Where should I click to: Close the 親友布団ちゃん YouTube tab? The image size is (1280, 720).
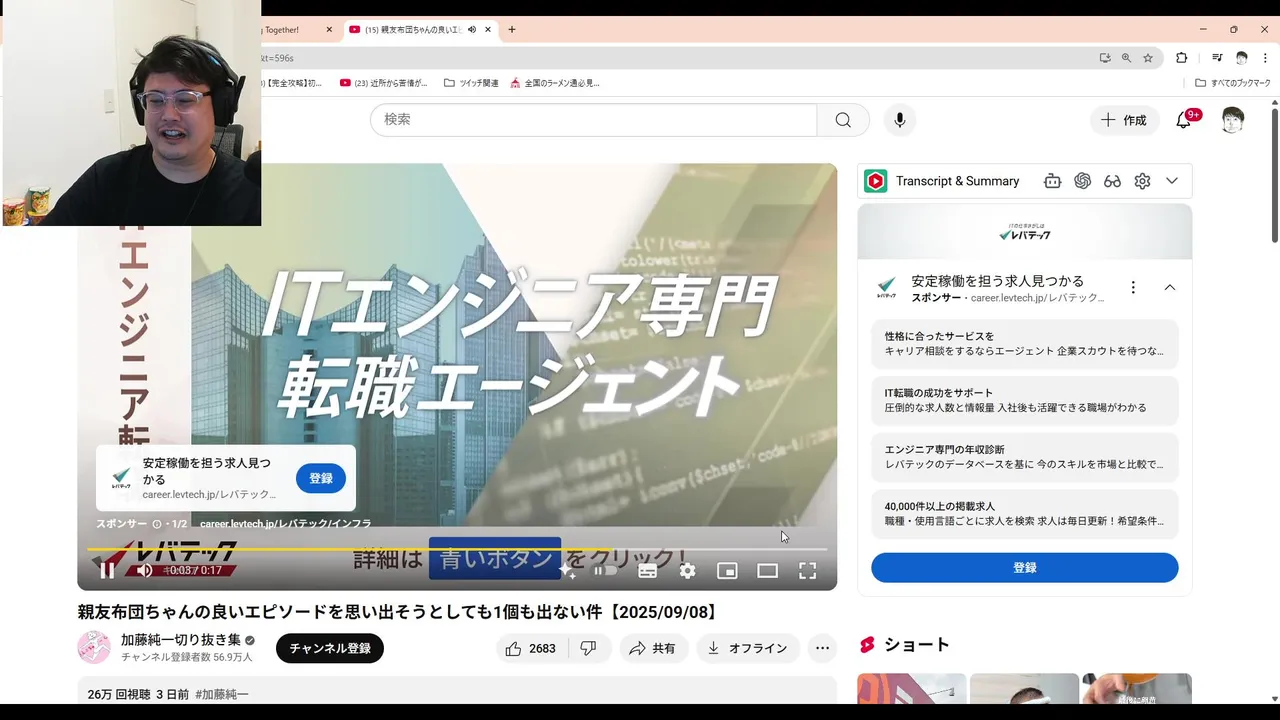[488, 30]
